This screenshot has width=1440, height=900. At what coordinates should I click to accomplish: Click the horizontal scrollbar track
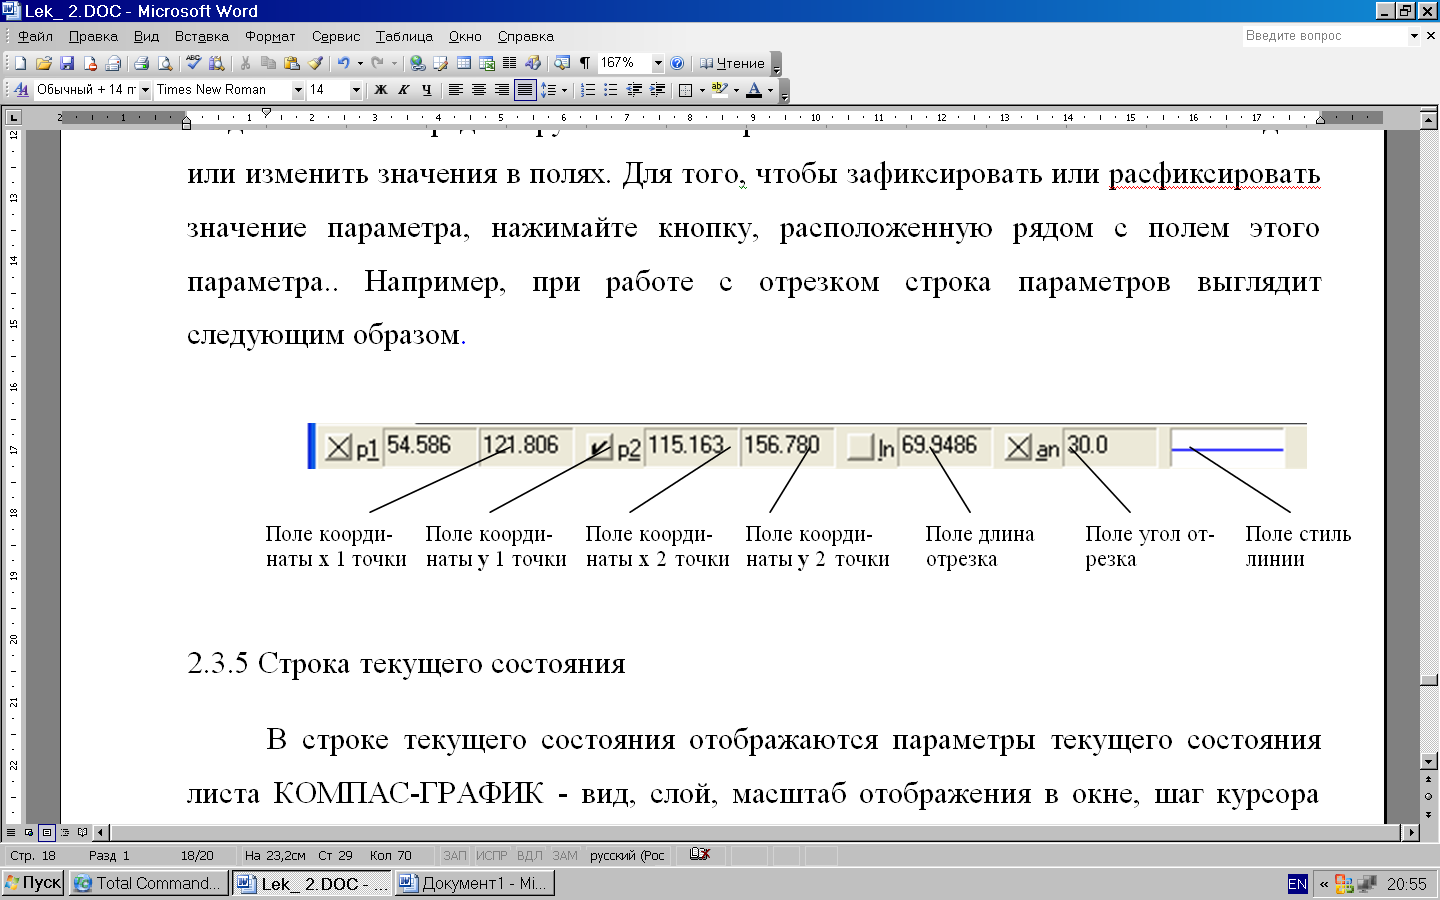pyautogui.click(x=755, y=832)
